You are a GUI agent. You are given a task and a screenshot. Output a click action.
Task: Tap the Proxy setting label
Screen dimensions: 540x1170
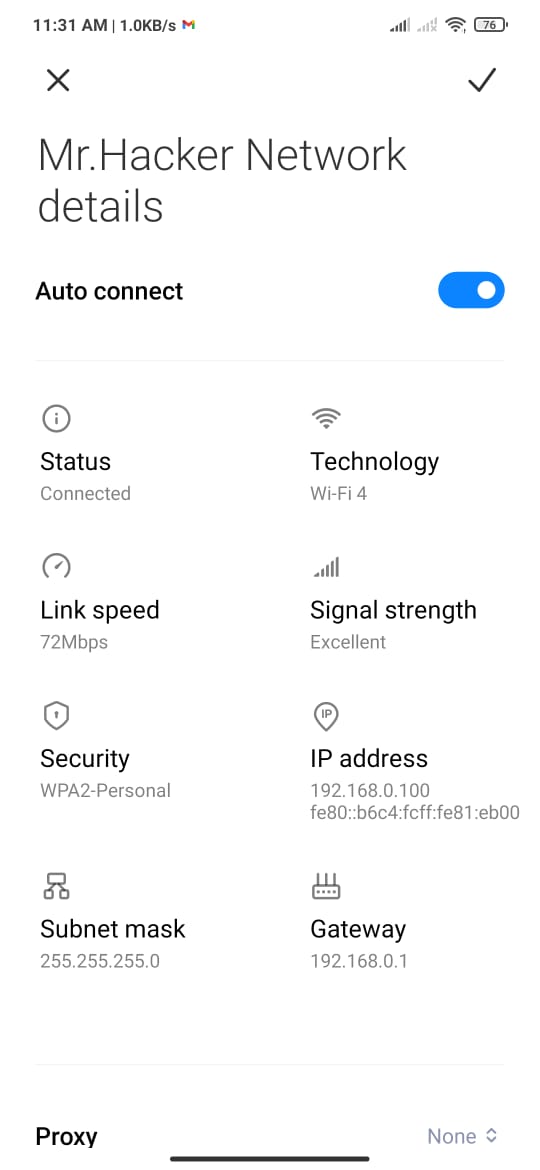pos(66,1136)
